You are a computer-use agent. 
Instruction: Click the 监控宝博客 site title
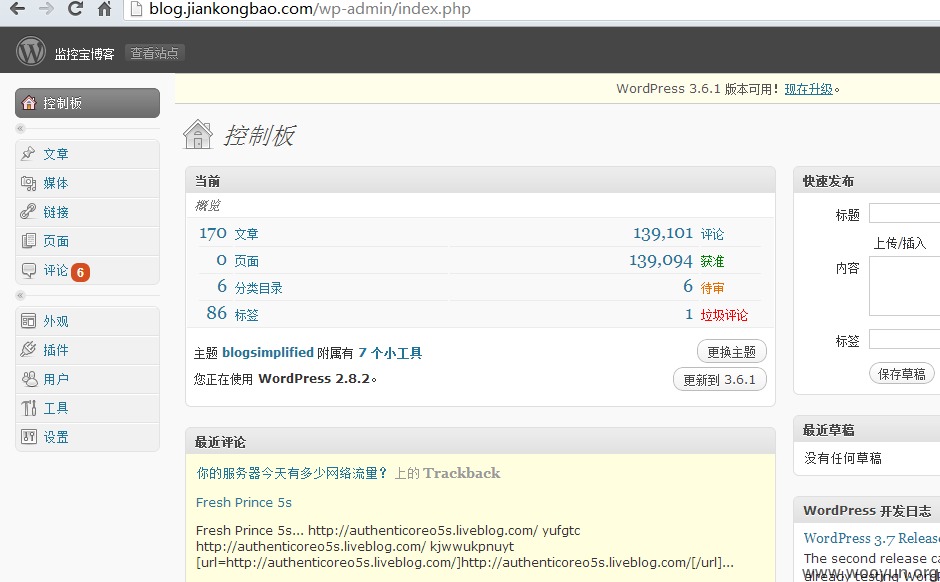pyautogui.click(x=85, y=54)
